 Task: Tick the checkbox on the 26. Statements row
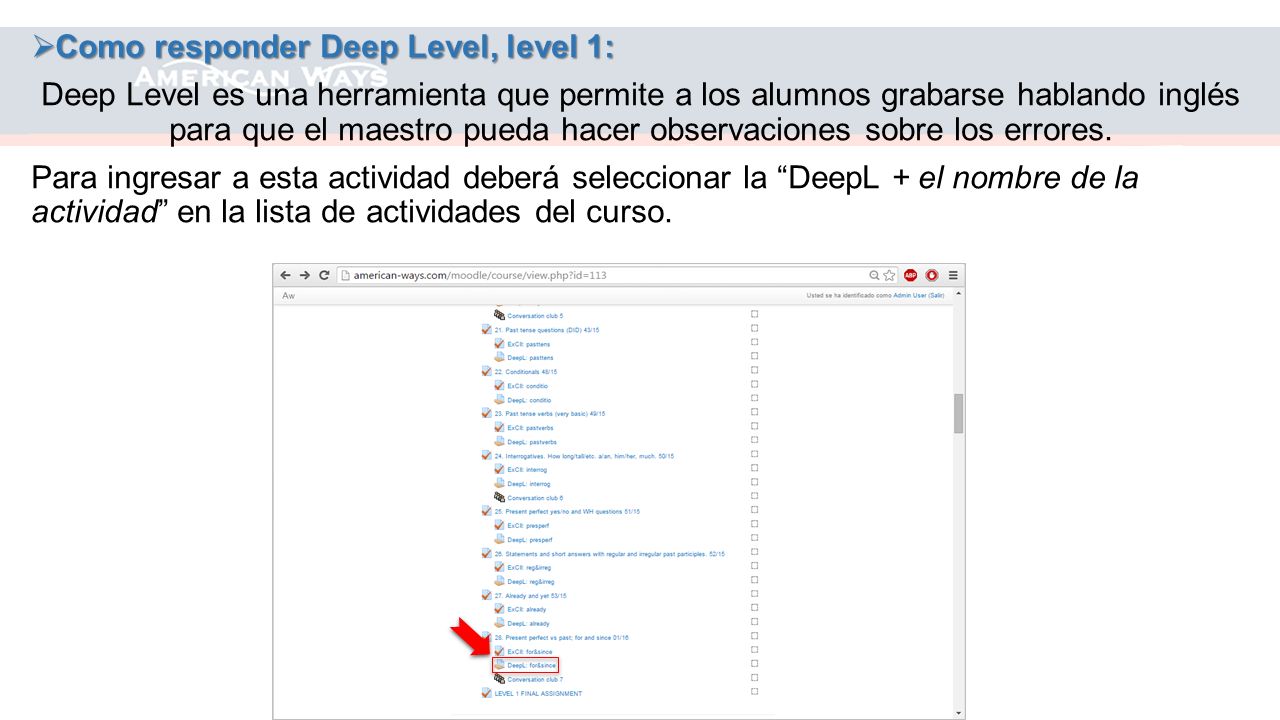(x=754, y=552)
